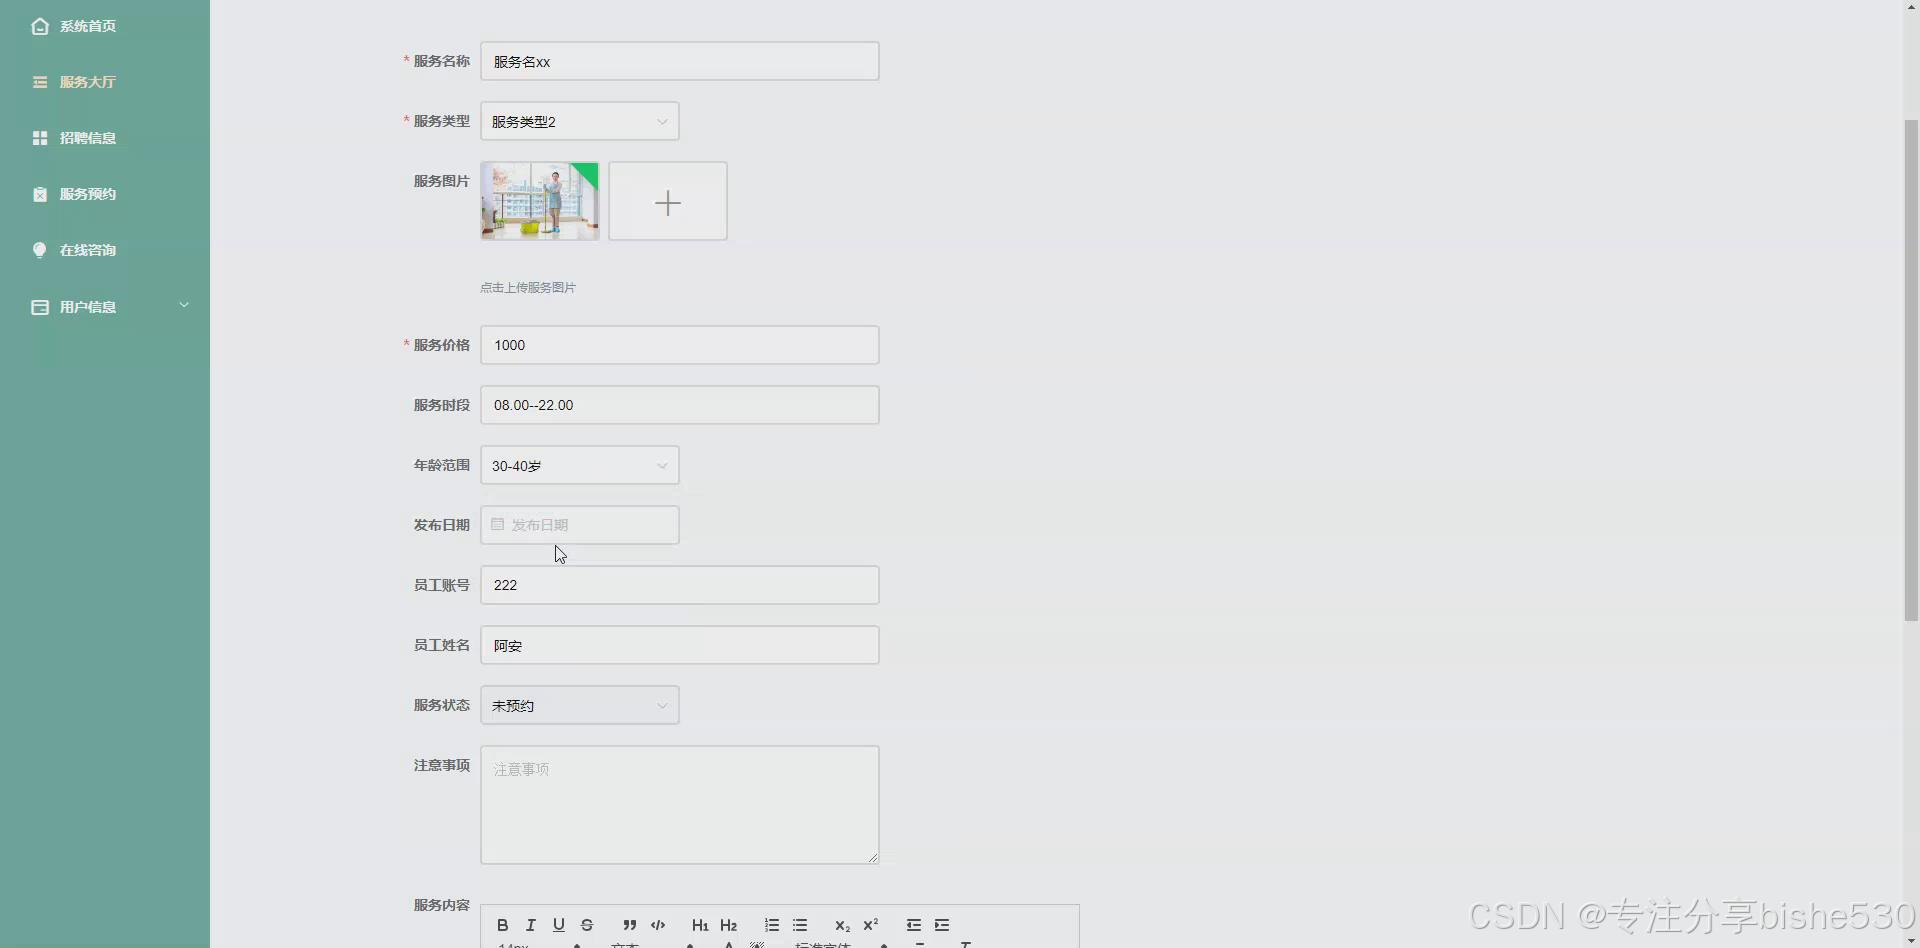The height and width of the screenshot is (948, 1920).
Task: Toggle italic formatting in editor
Action: pyautogui.click(x=531, y=925)
